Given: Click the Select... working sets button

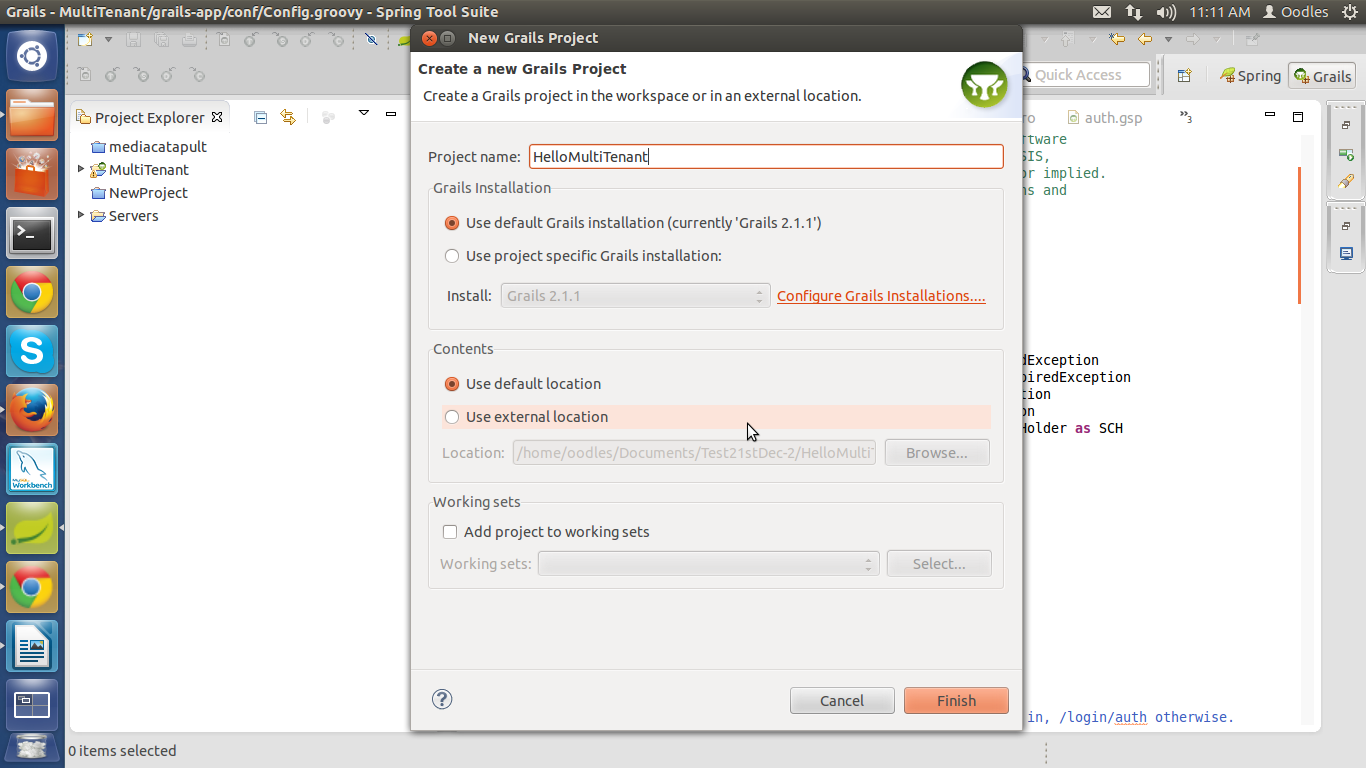Looking at the screenshot, I should pyautogui.click(x=939, y=563).
